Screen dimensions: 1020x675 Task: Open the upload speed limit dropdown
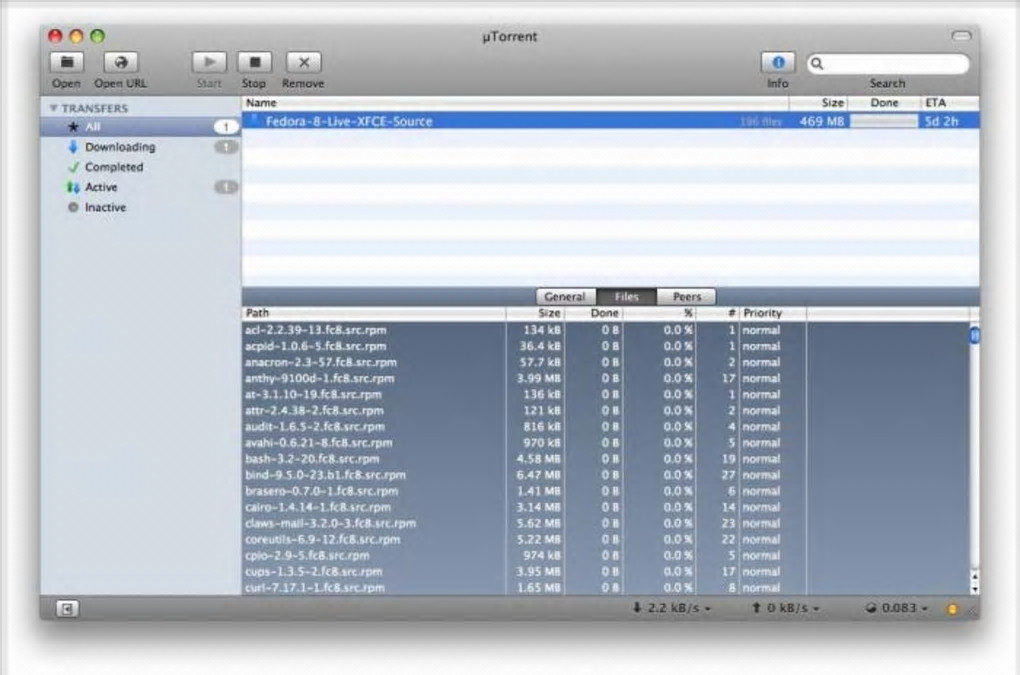[787, 608]
